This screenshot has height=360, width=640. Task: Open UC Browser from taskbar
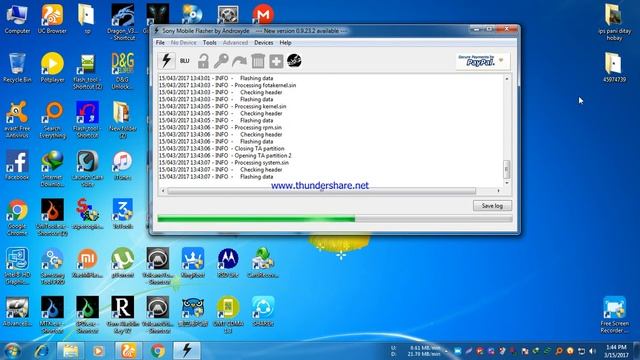pos(128,351)
